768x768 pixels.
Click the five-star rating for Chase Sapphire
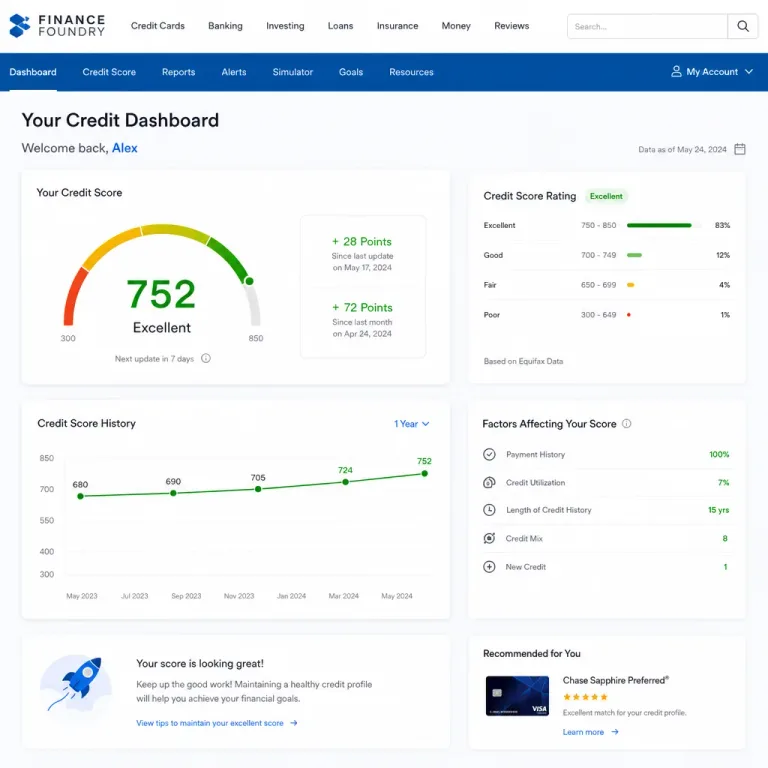pyautogui.click(x=585, y=697)
